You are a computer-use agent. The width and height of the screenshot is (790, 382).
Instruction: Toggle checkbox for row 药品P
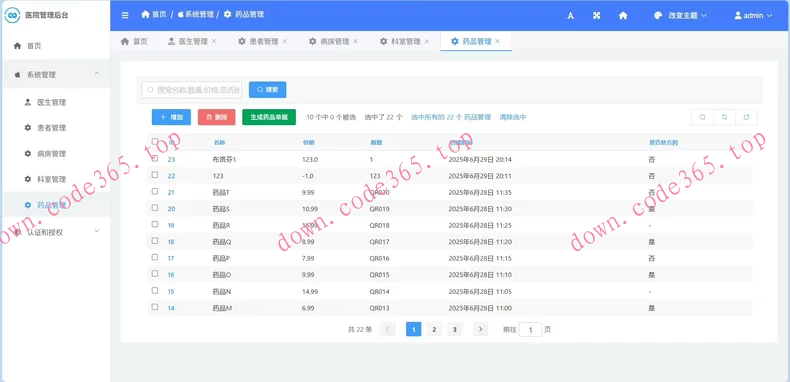coord(155,257)
